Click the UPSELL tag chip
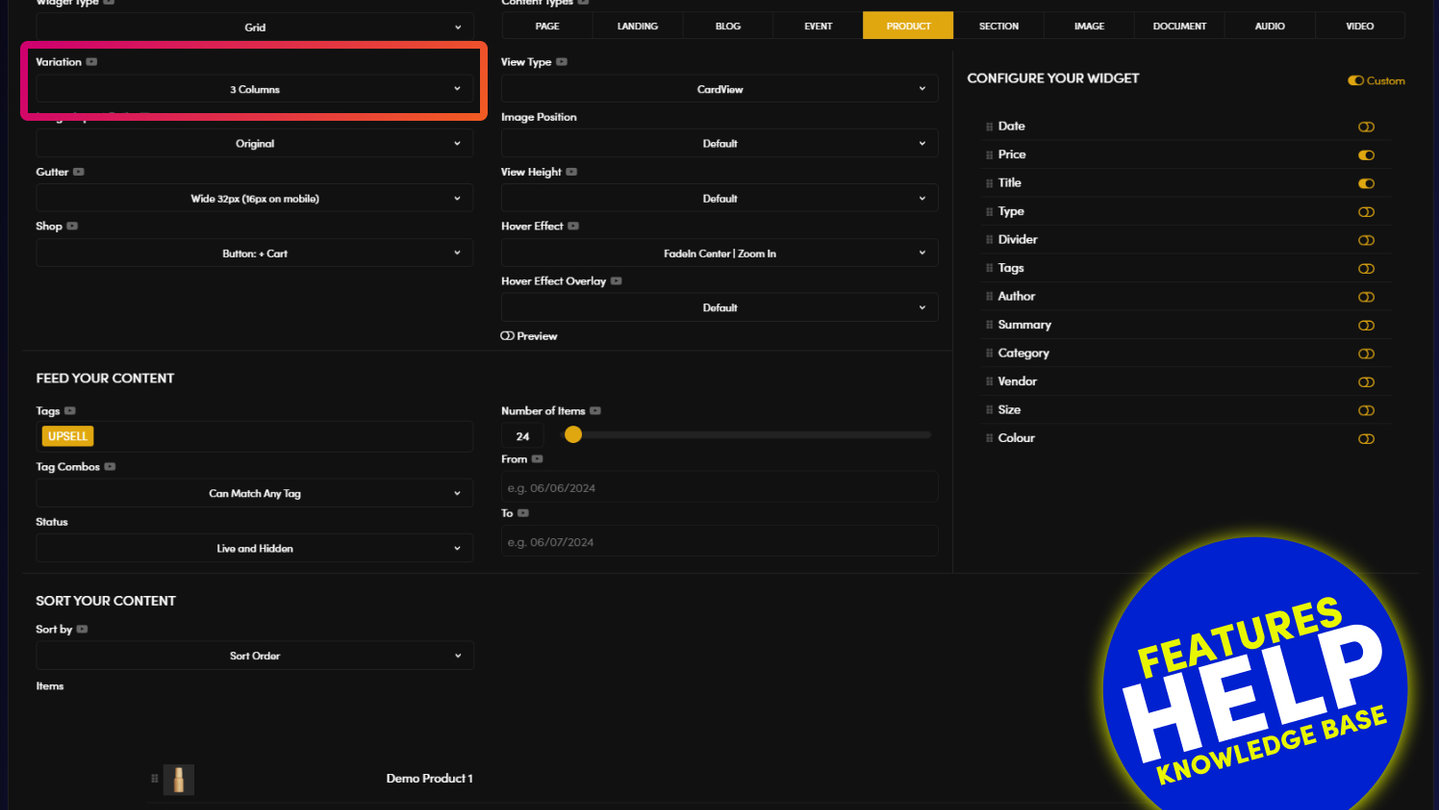 click(x=68, y=436)
